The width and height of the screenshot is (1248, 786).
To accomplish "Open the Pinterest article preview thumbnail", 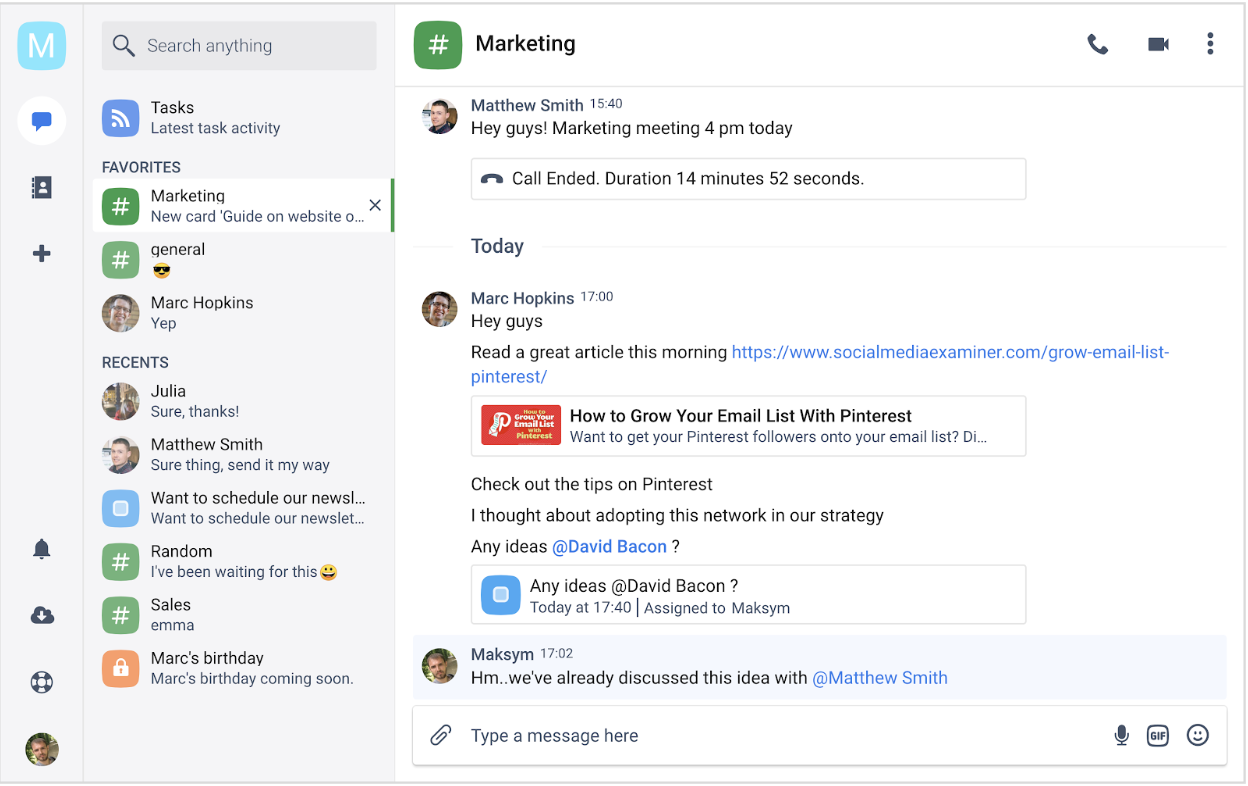I will 520,425.
